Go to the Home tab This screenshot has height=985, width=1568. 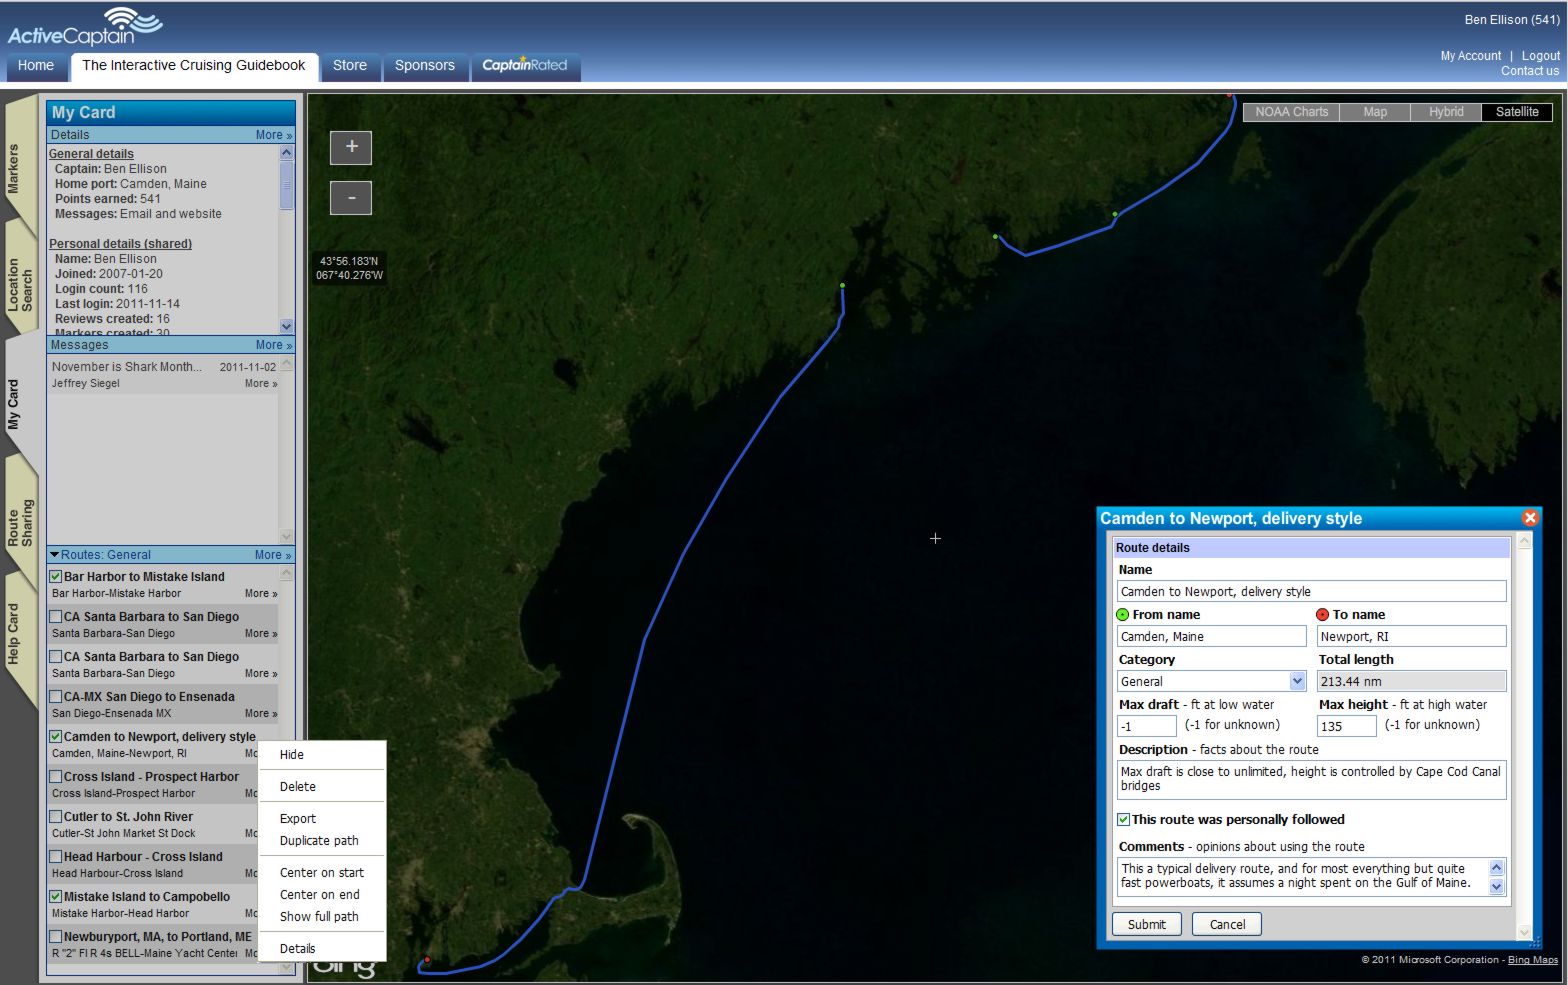point(36,66)
